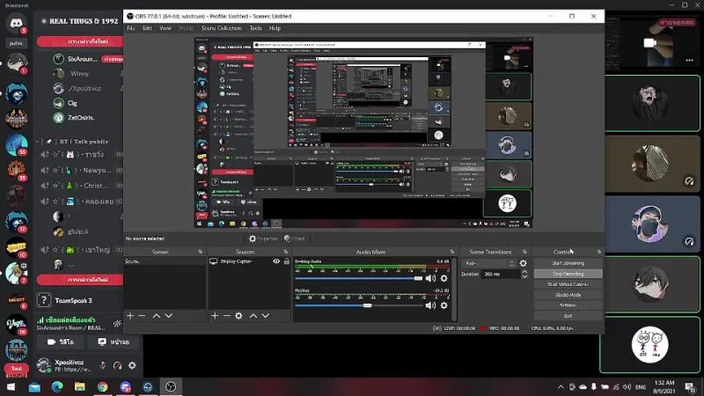Screen dimensions: 704x396
Task: Turn on Discord camera with Video button
Action: click(x=61, y=342)
